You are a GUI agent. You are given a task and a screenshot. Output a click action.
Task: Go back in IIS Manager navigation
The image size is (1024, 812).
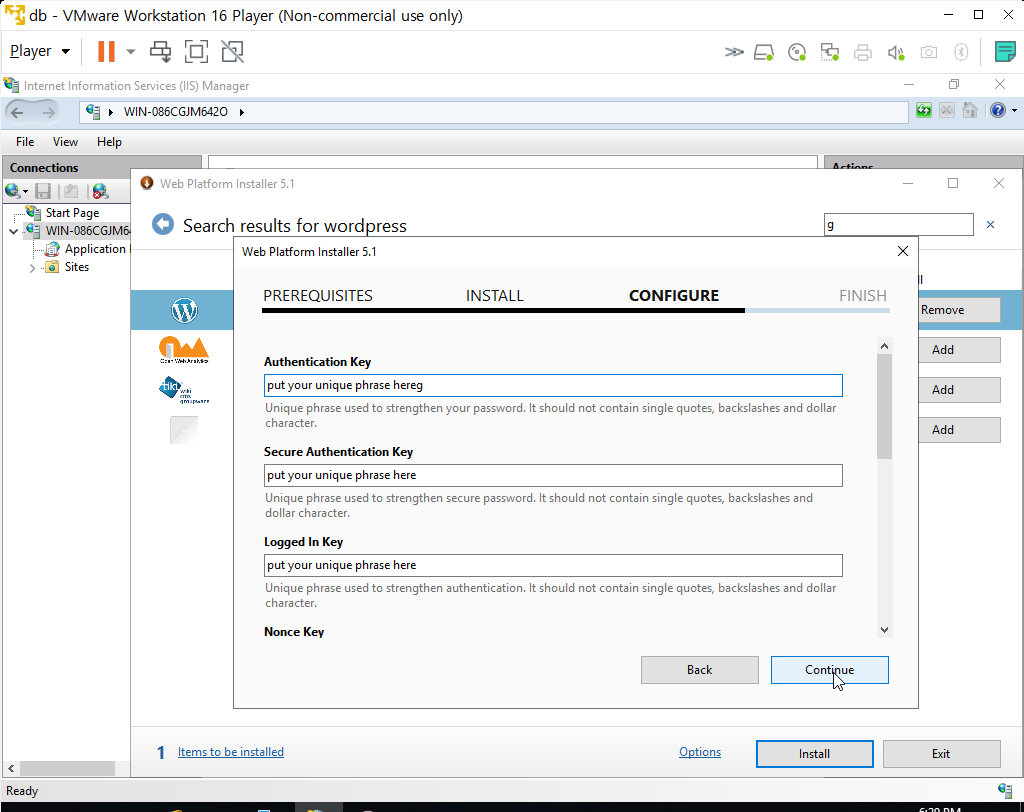[x=18, y=112]
